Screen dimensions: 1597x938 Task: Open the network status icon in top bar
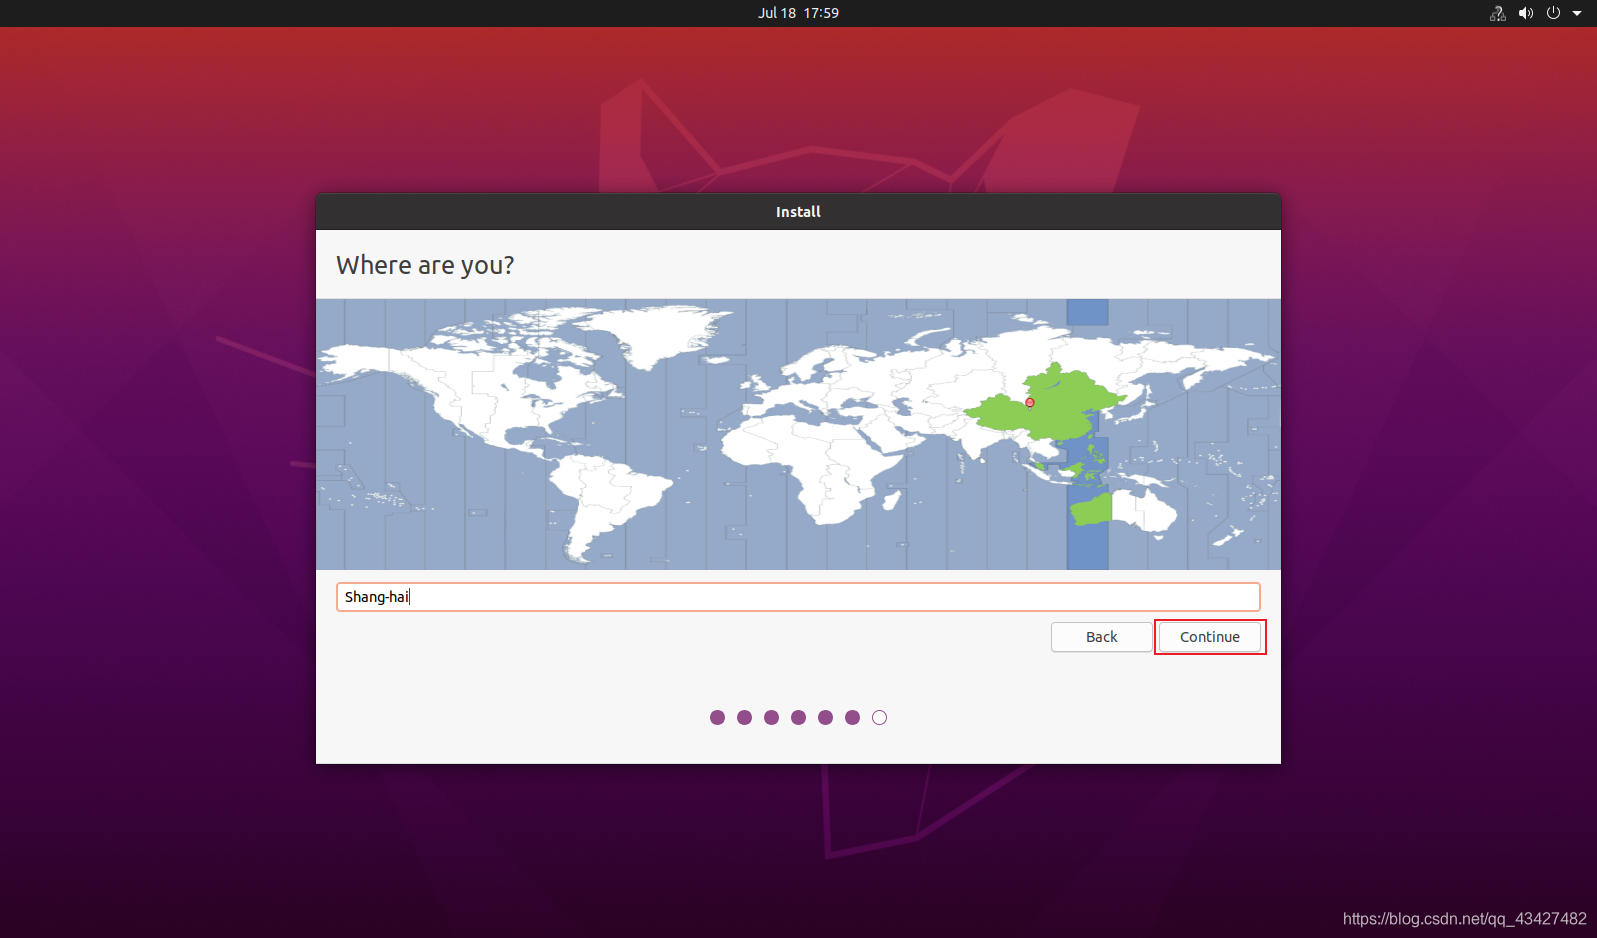1497,13
